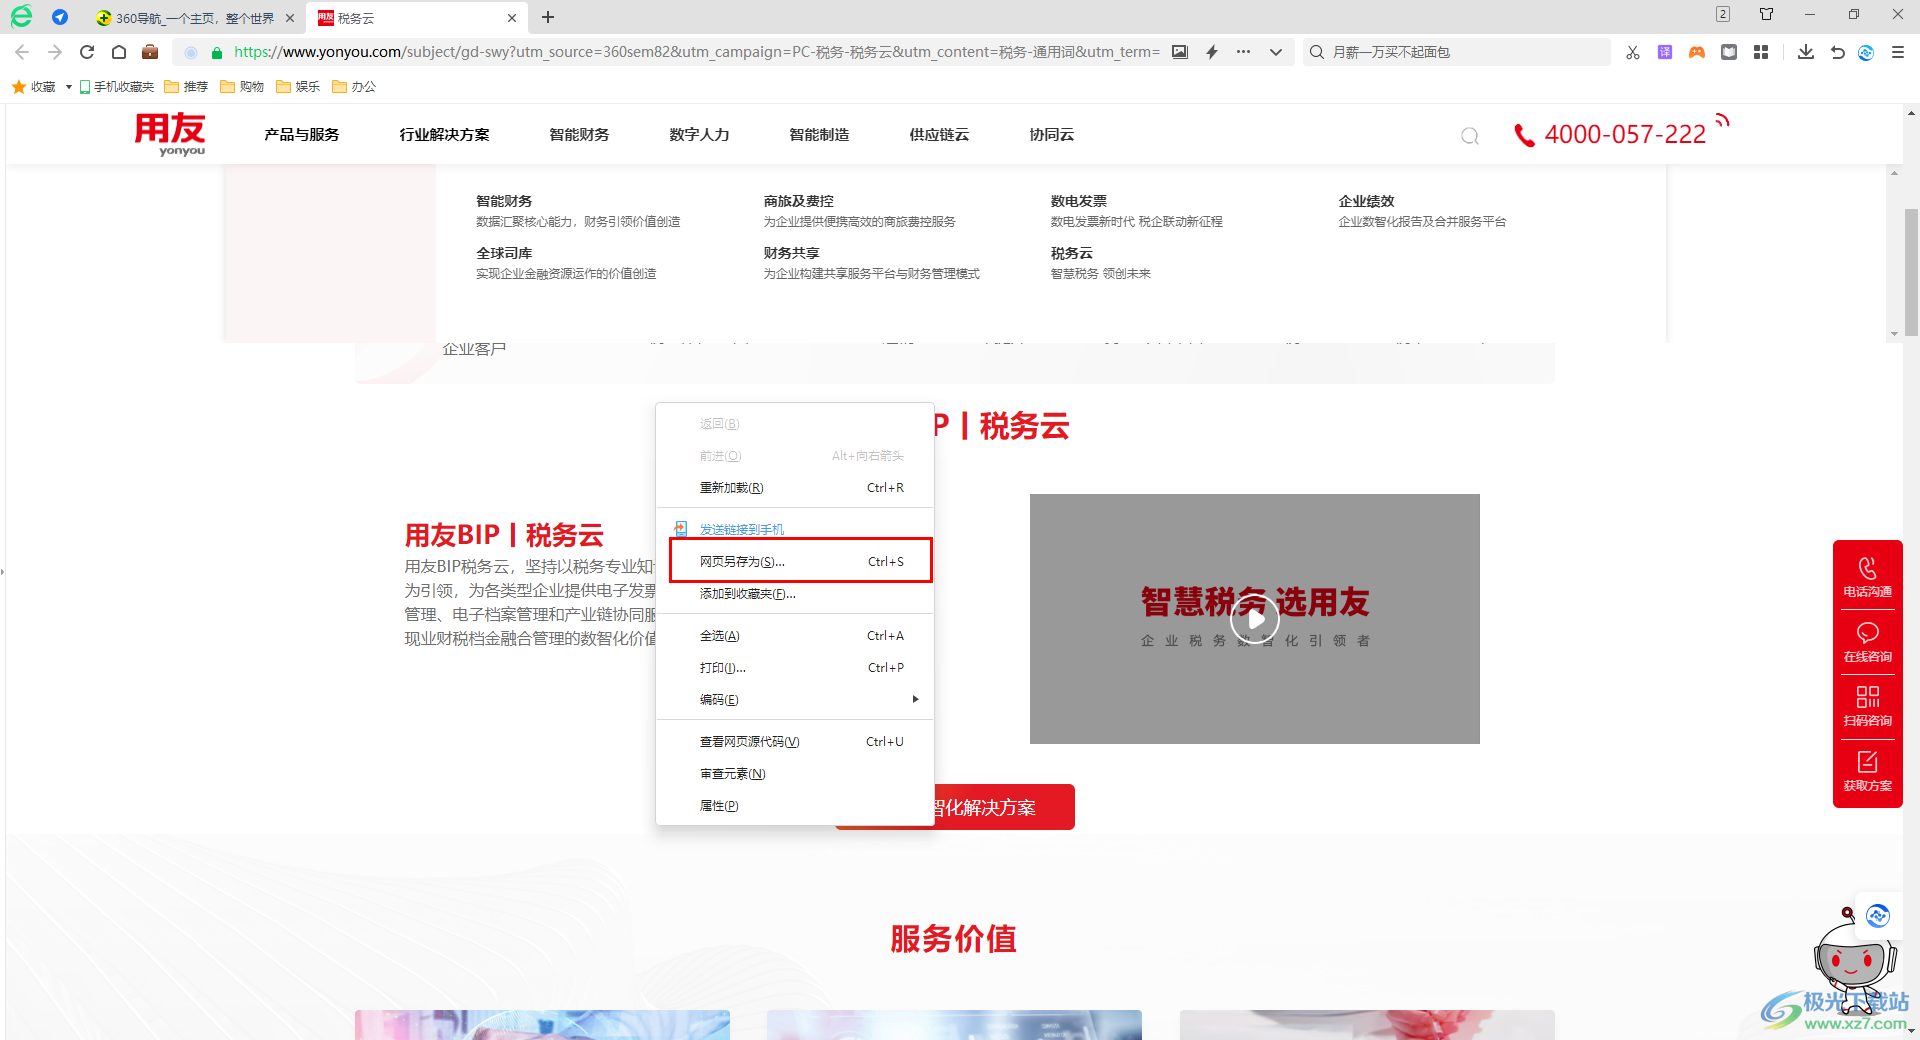Image resolution: width=1920 pixels, height=1040 pixels.
Task: Open the skin T-shirt icon
Action: [x=1767, y=14]
